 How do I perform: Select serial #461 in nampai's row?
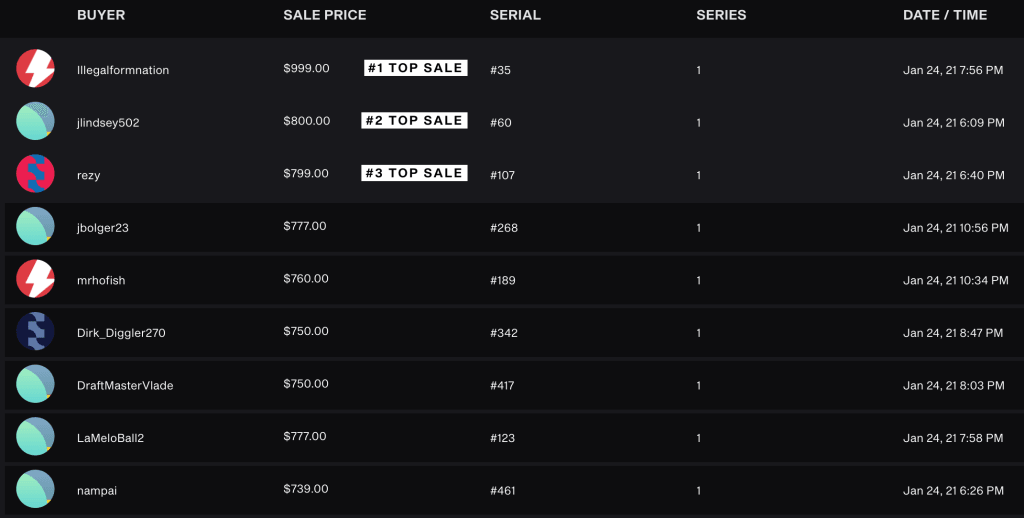pyautogui.click(x=503, y=490)
